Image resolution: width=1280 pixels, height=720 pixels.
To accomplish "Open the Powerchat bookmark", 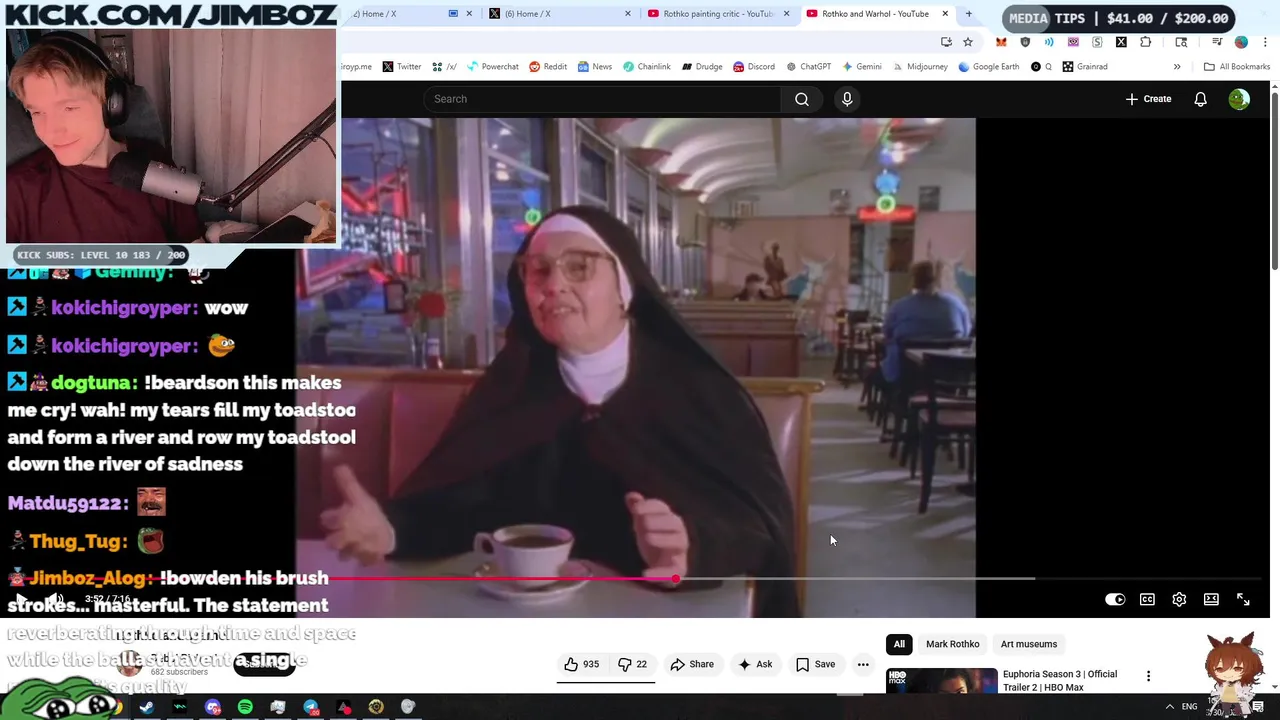I will tap(491, 67).
